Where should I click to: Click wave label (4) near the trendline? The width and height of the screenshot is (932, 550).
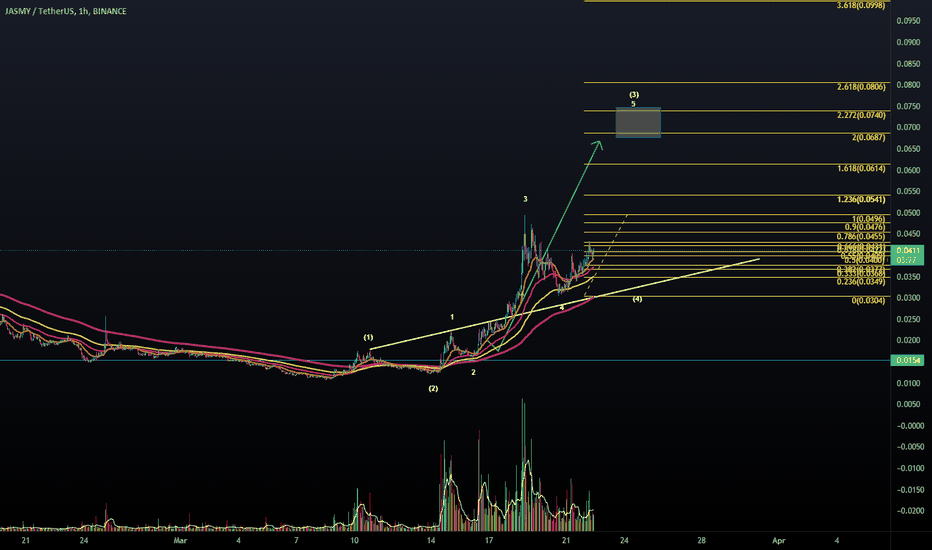click(637, 298)
